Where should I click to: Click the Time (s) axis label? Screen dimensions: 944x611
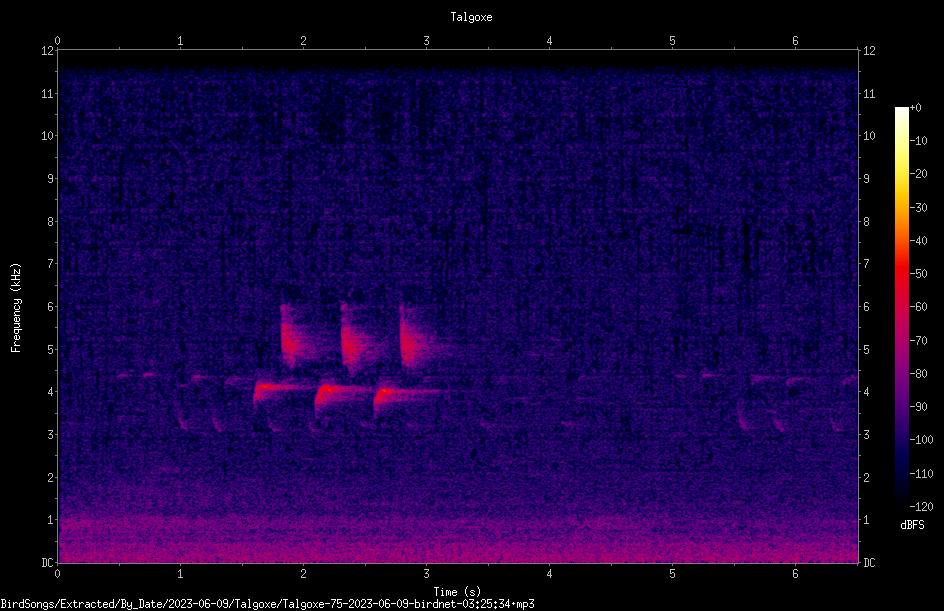coord(457,592)
